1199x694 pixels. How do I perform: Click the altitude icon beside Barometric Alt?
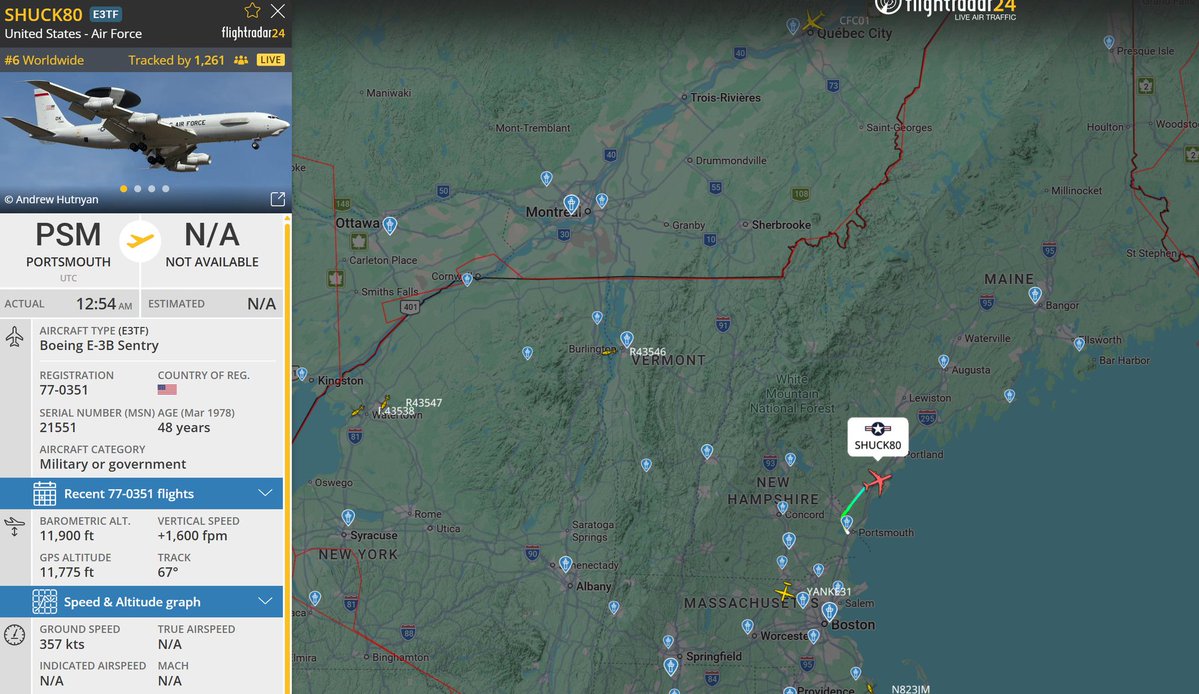pyautogui.click(x=15, y=527)
